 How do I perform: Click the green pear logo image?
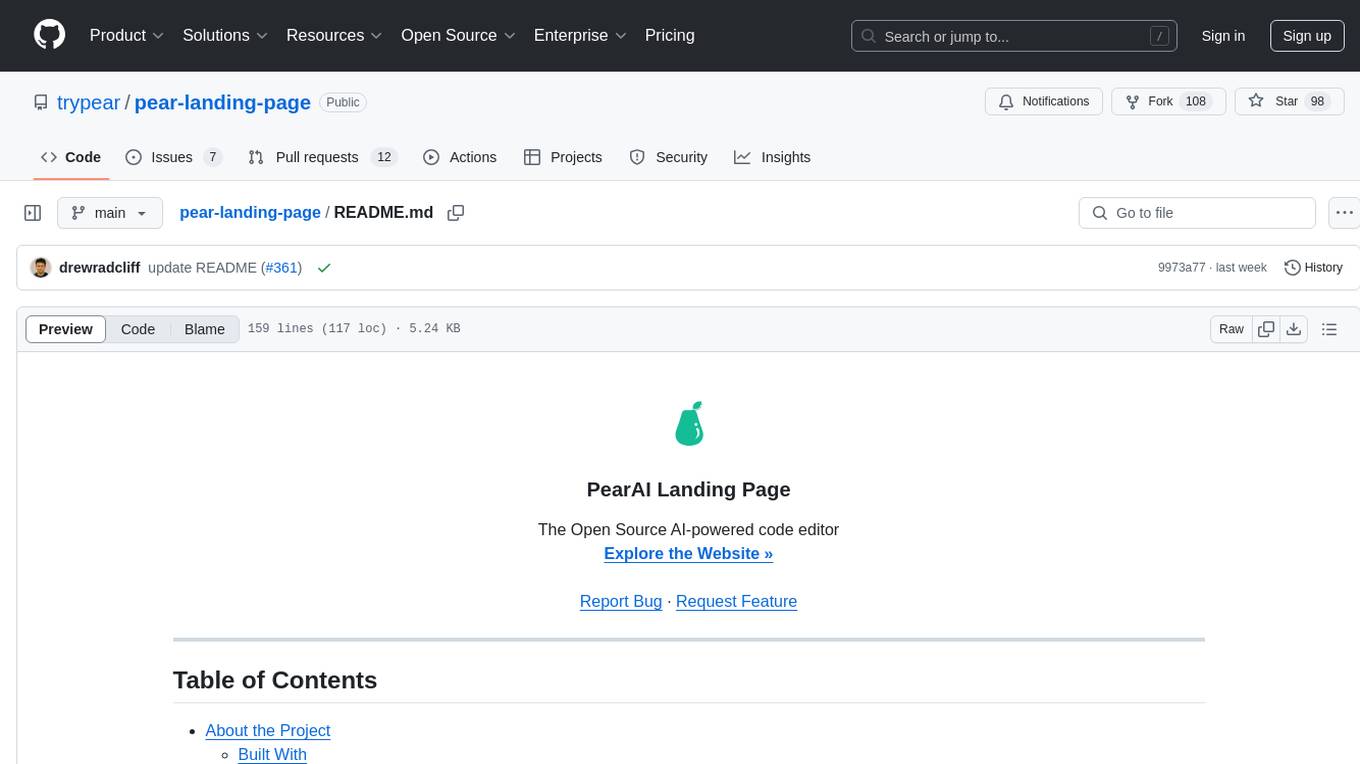point(689,423)
